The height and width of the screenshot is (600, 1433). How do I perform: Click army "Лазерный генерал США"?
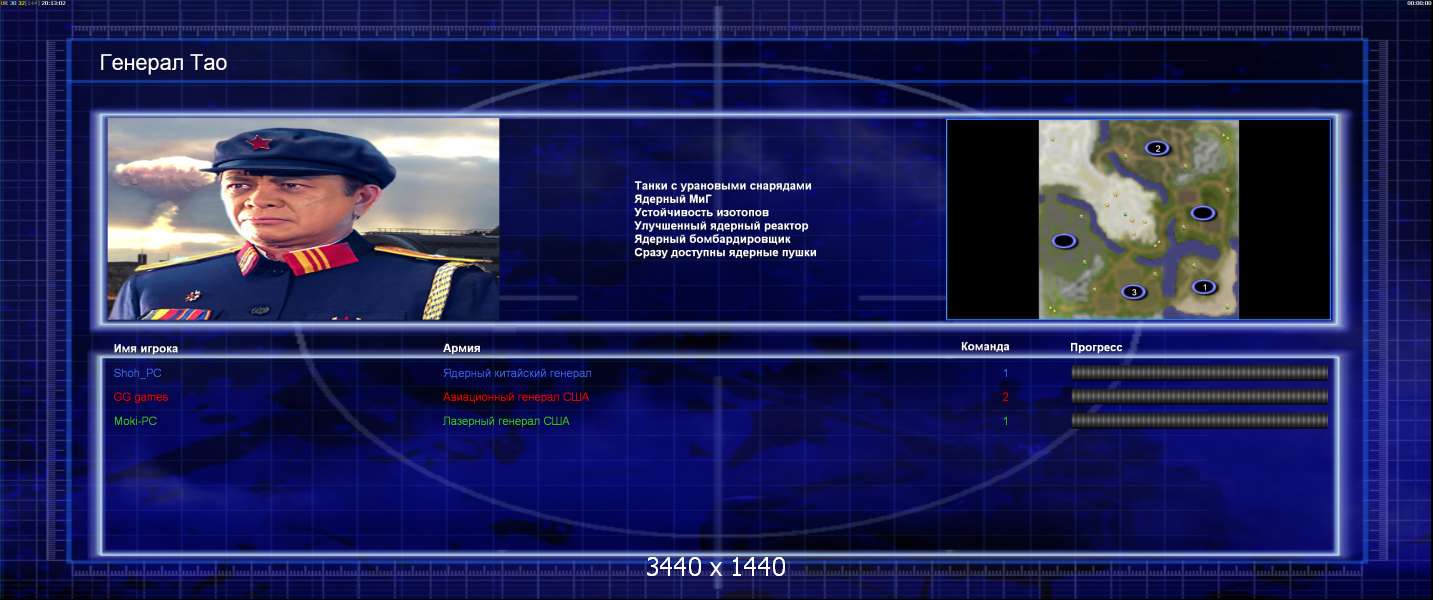[506, 421]
